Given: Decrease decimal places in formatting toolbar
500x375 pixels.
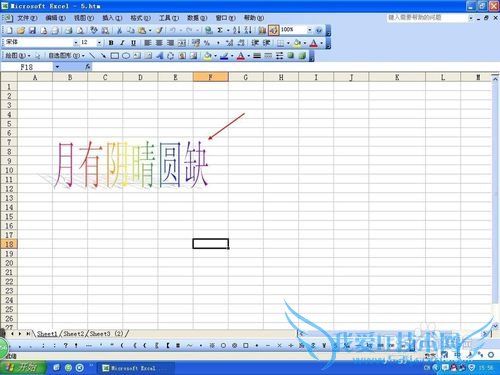Looking at the screenshot, I should 241,43.
